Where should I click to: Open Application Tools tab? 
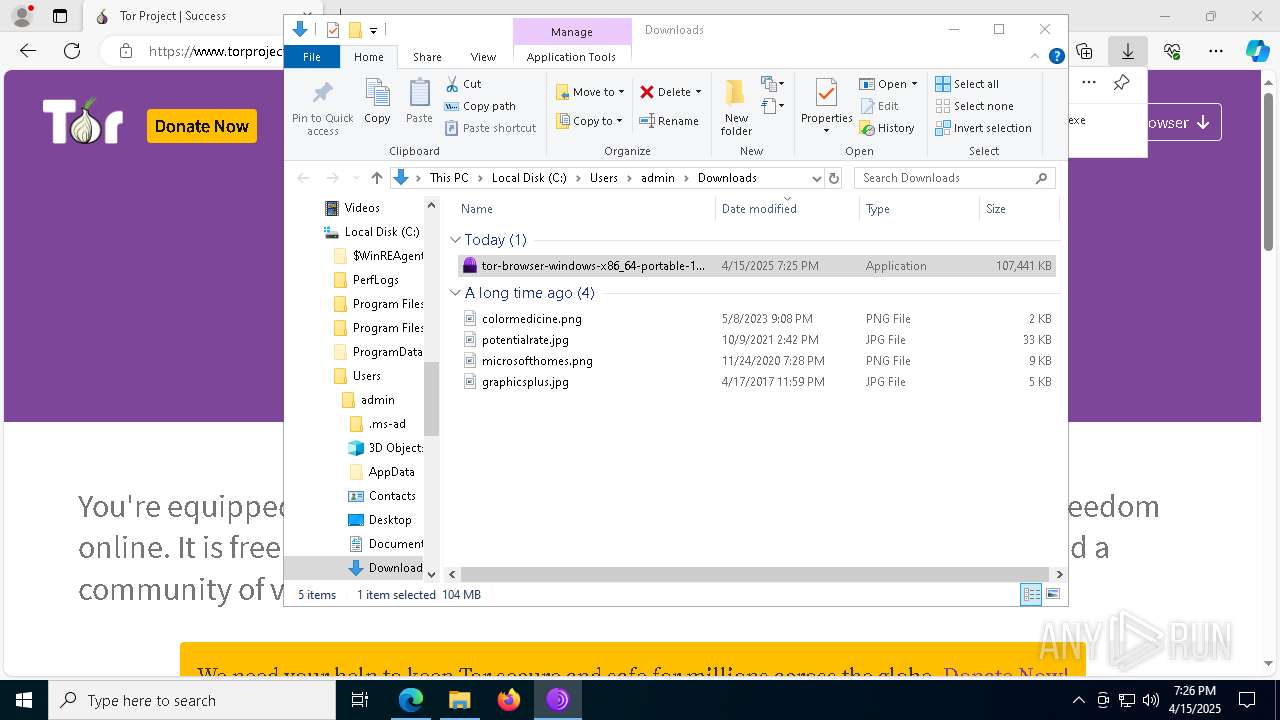pyautogui.click(x=571, y=57)
